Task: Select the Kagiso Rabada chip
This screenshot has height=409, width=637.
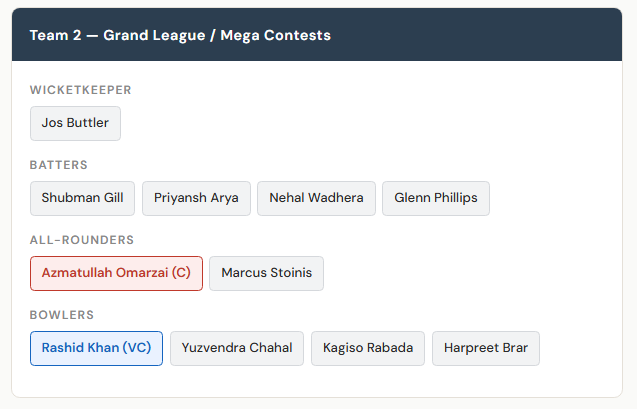Action: [368, 348]
